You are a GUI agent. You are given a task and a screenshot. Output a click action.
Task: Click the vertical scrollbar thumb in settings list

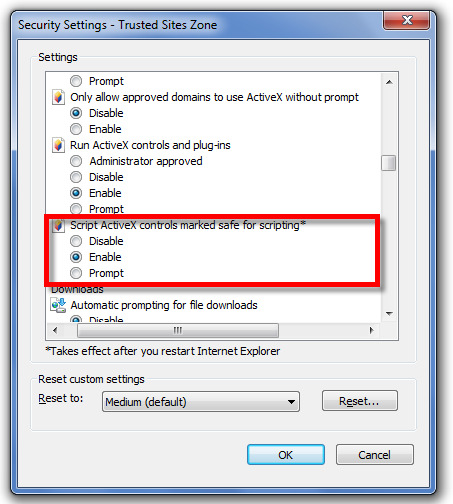click(389, 163)
